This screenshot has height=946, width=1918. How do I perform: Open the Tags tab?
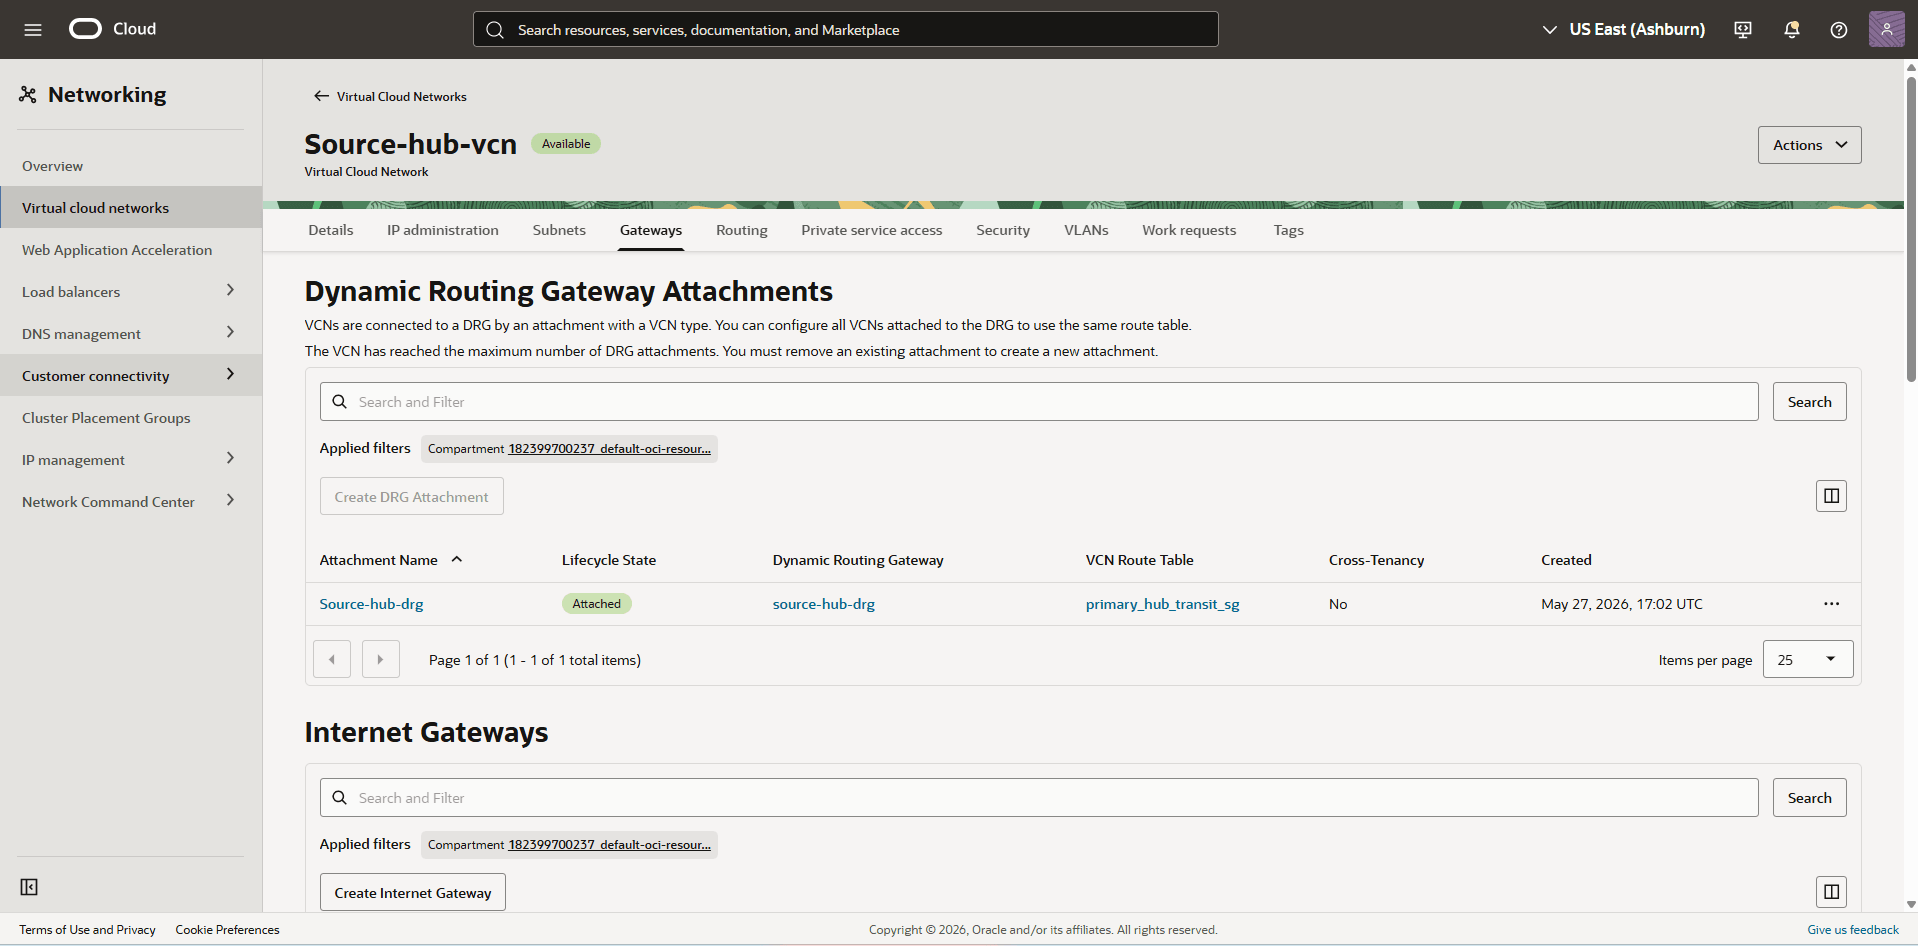[x=1288, y=230]
